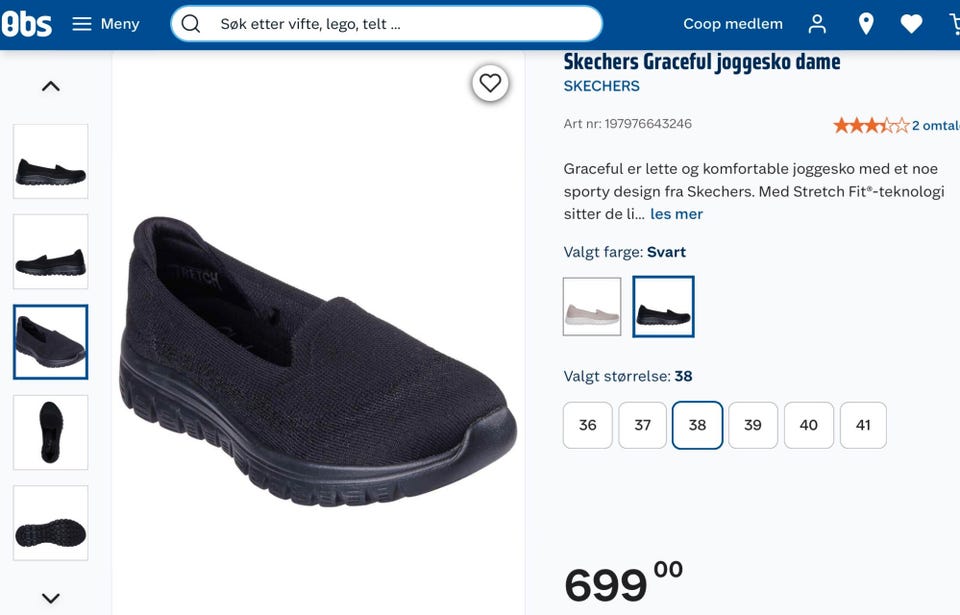Open the Coop medlem link
Viewport: 960px width, 615px height.
click(x=733, y=24)
